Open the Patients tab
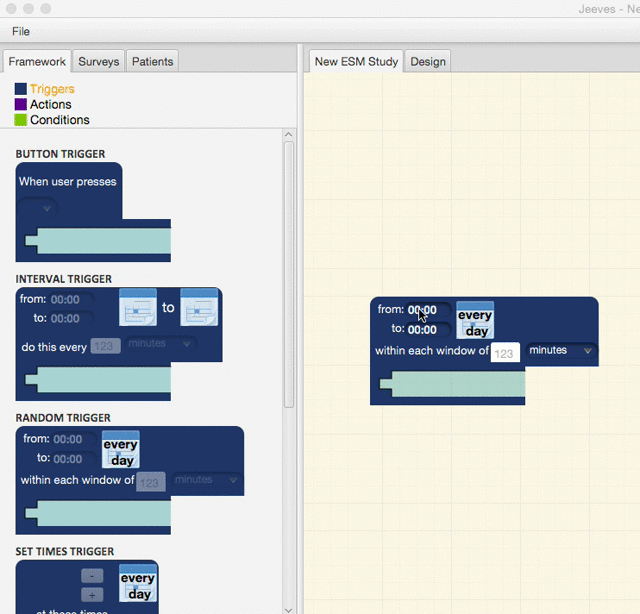 [152, 62]
